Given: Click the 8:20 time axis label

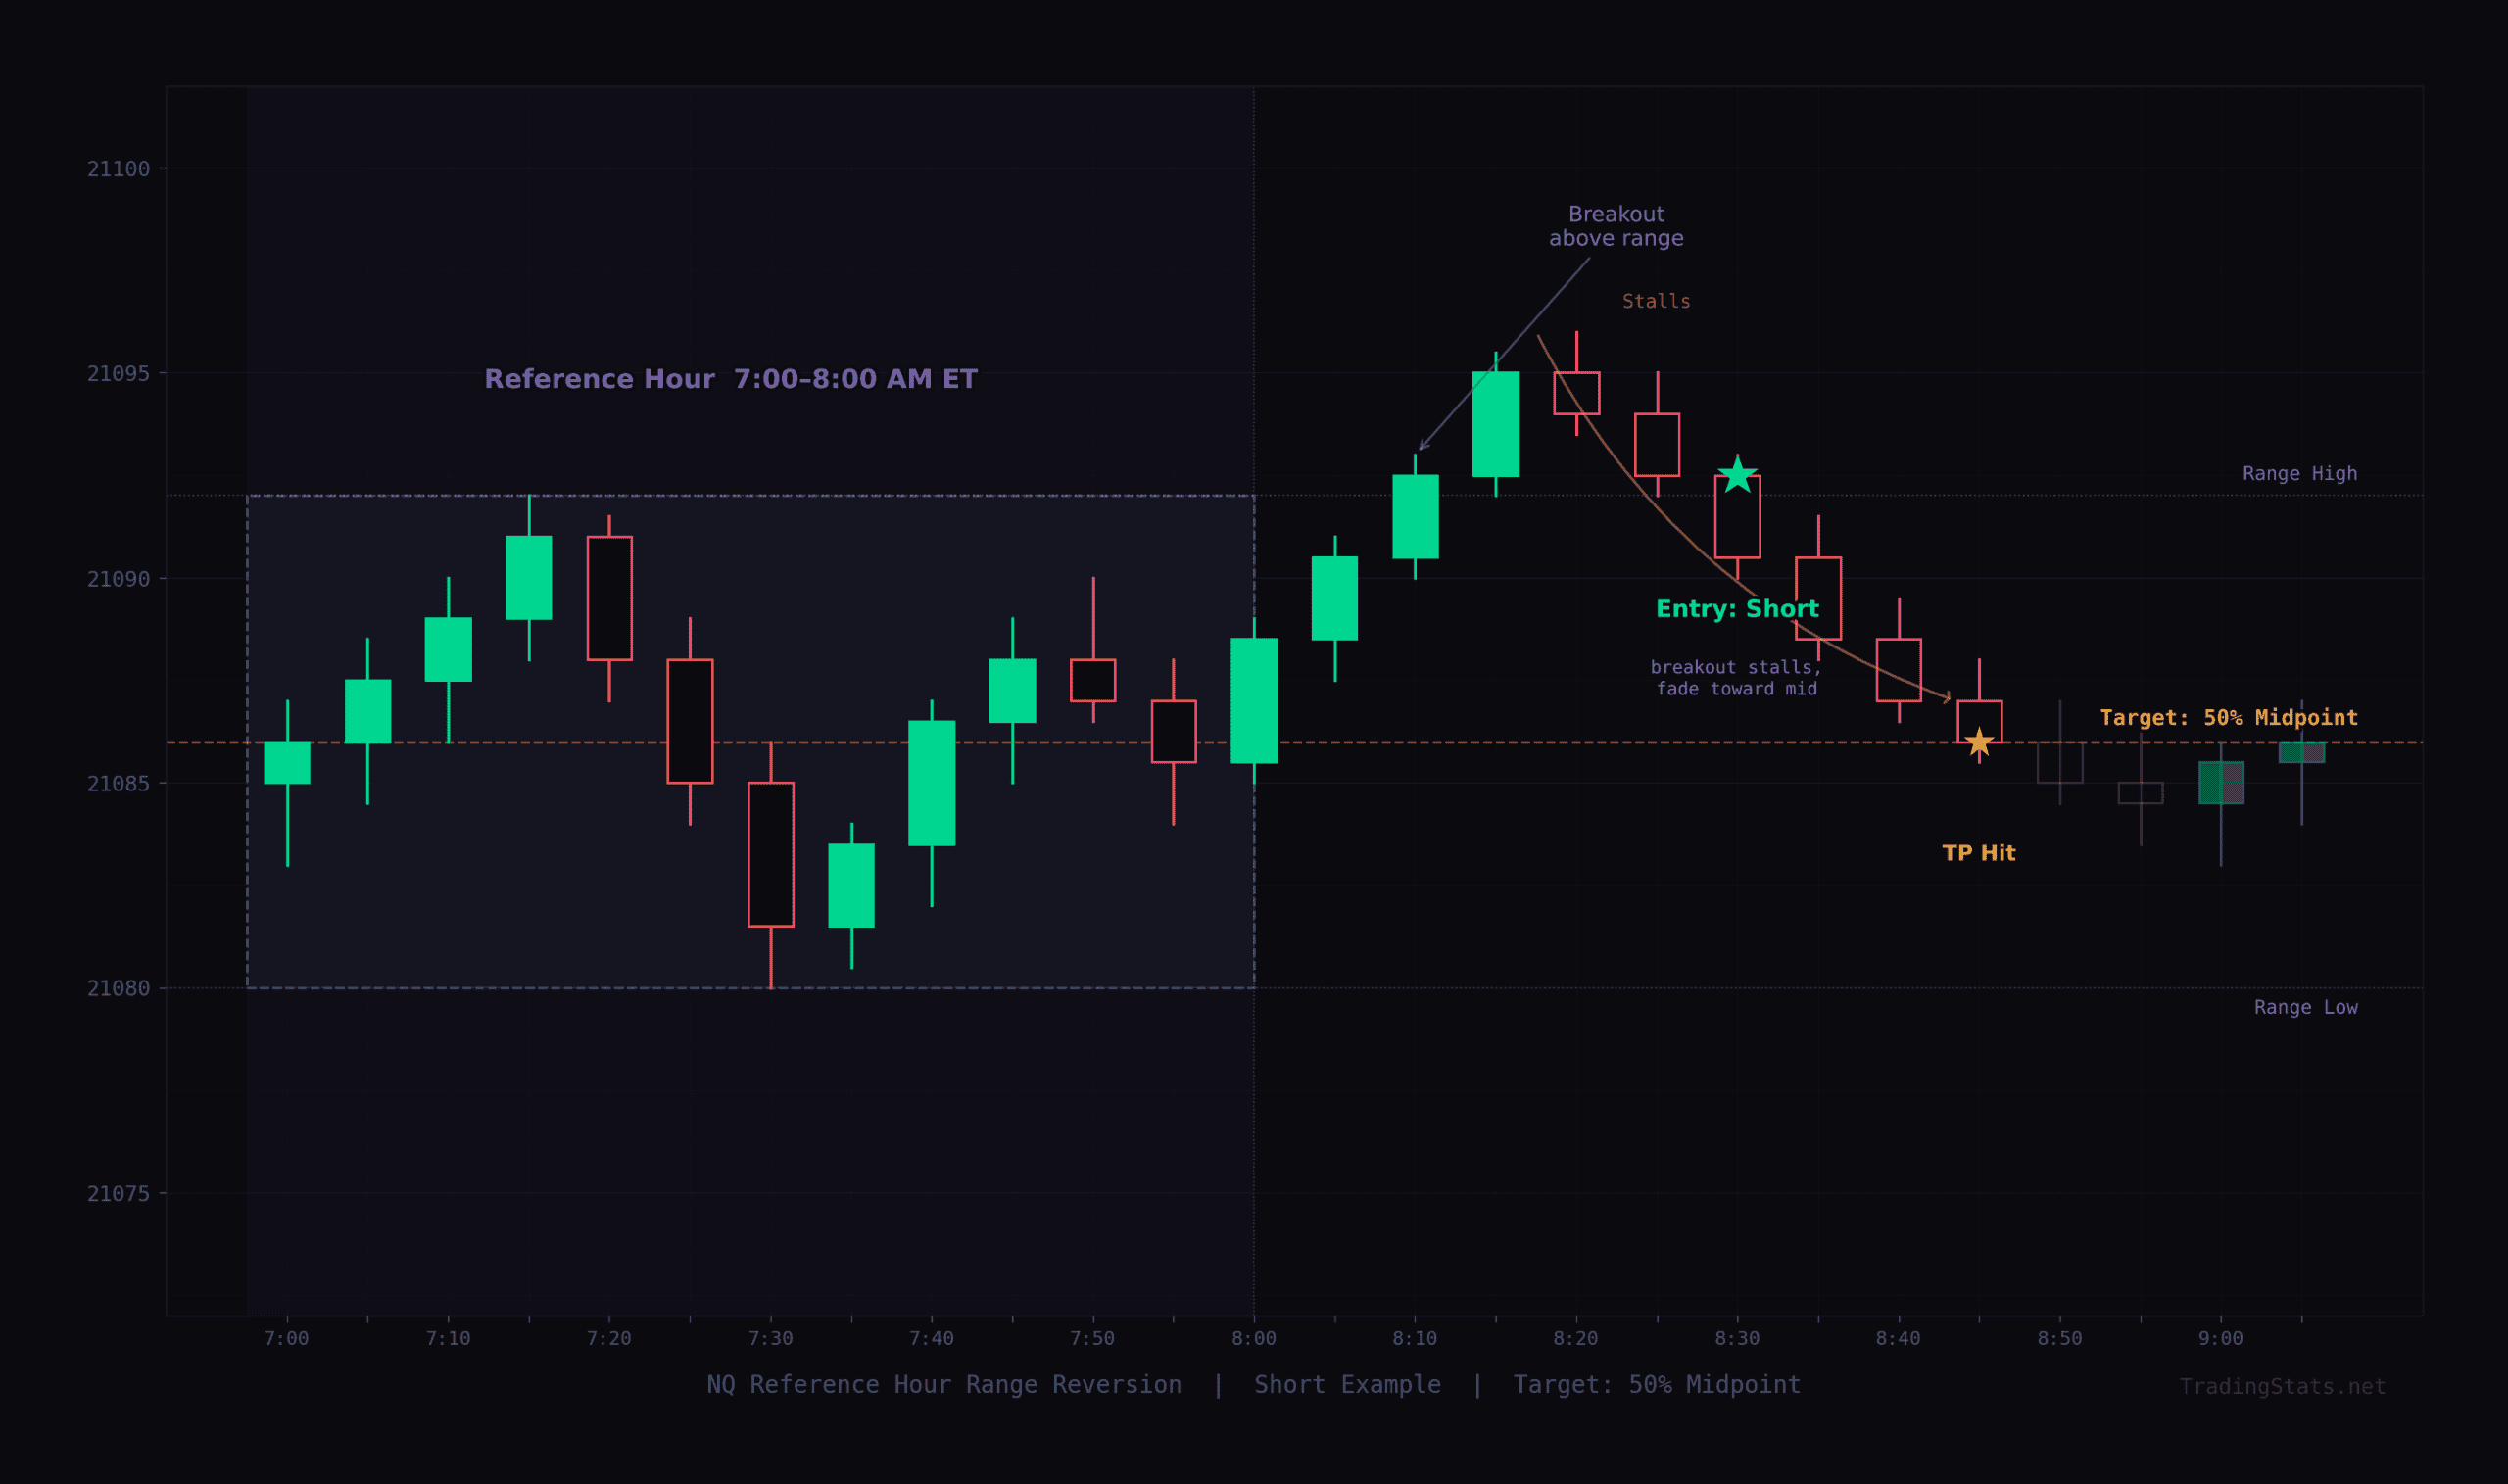Looking at the screenshot, I should [x=1578, y=1336].
